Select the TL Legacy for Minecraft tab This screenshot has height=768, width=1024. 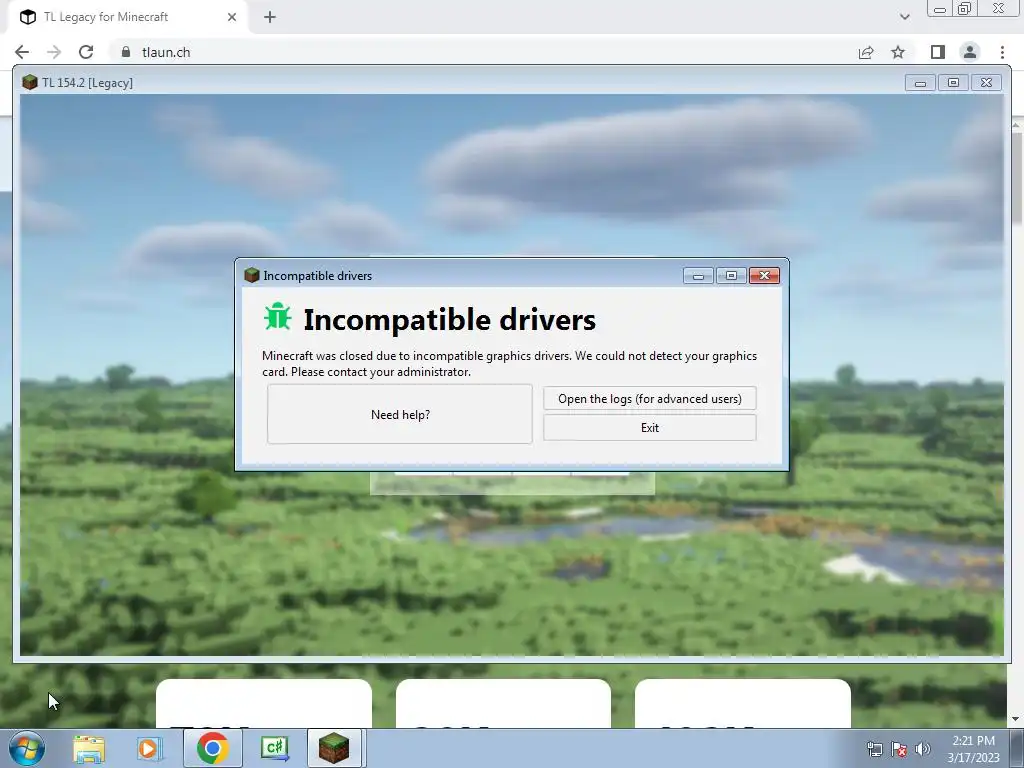coord(127,17)
